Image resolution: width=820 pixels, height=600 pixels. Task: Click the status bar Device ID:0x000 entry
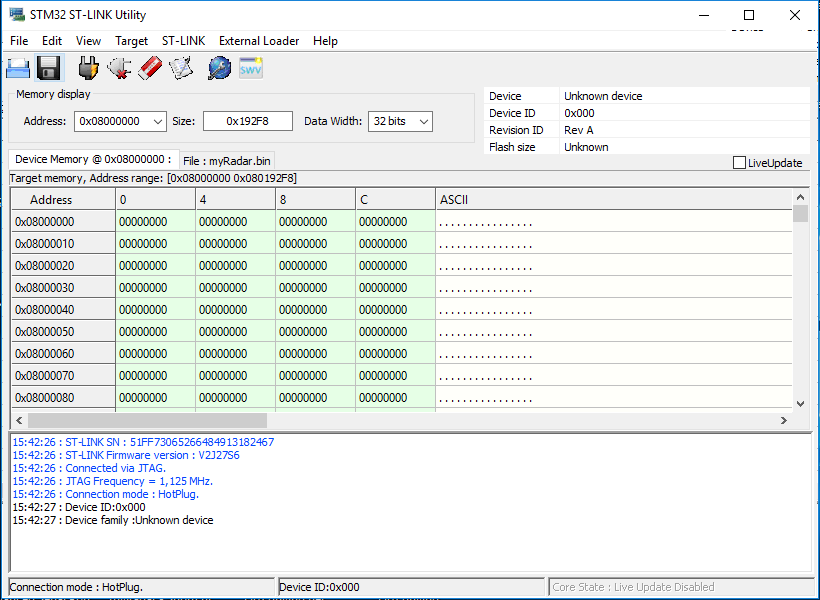click(412, 587)
